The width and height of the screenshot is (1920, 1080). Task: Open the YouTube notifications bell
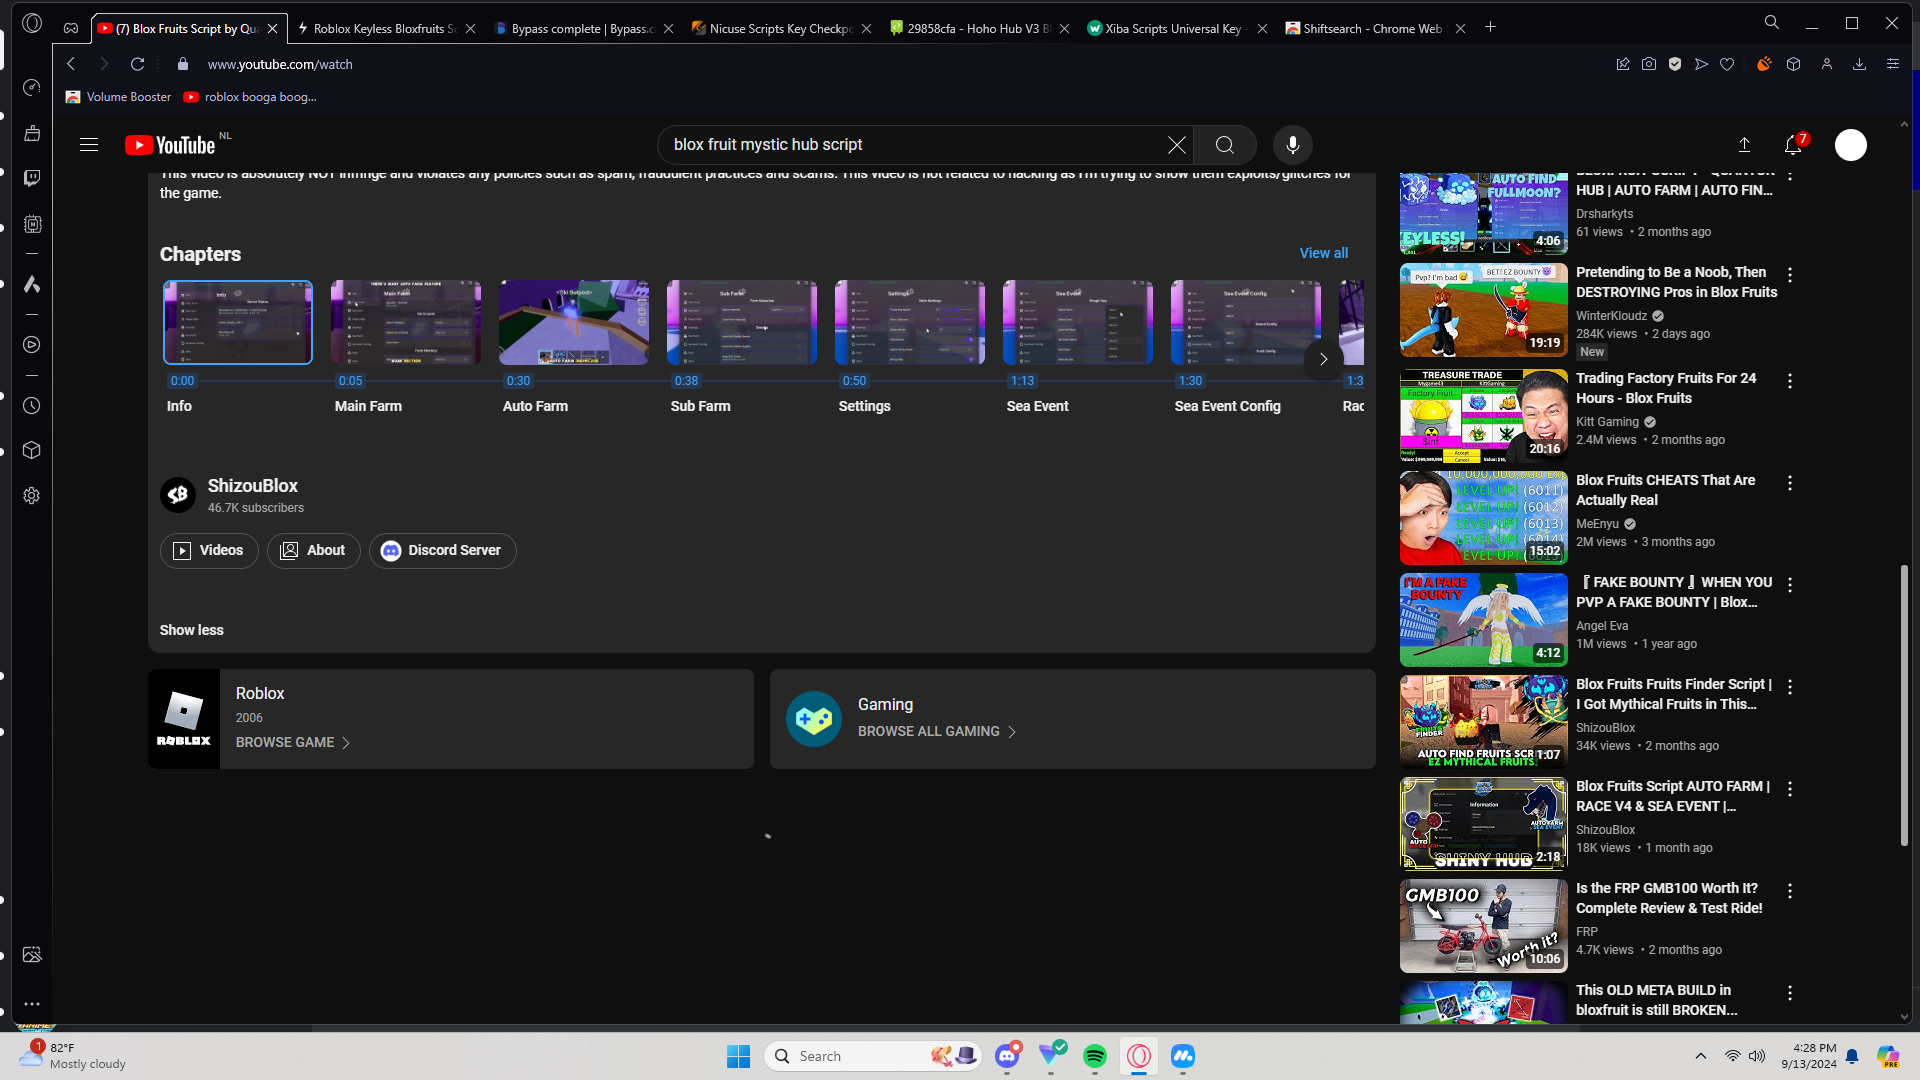pos(1793,145)
